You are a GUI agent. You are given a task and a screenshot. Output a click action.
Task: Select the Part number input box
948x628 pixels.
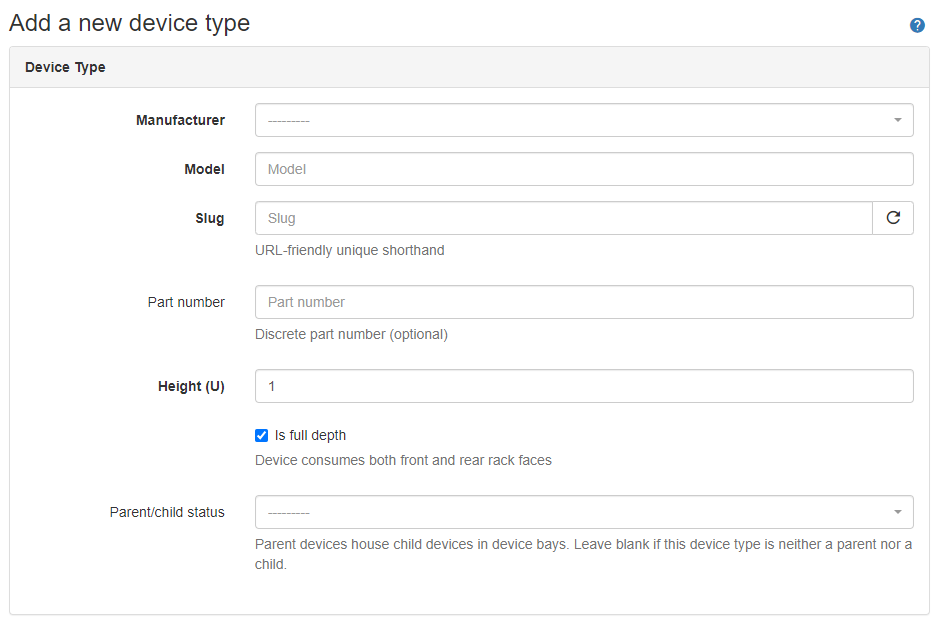coord(584,302)
